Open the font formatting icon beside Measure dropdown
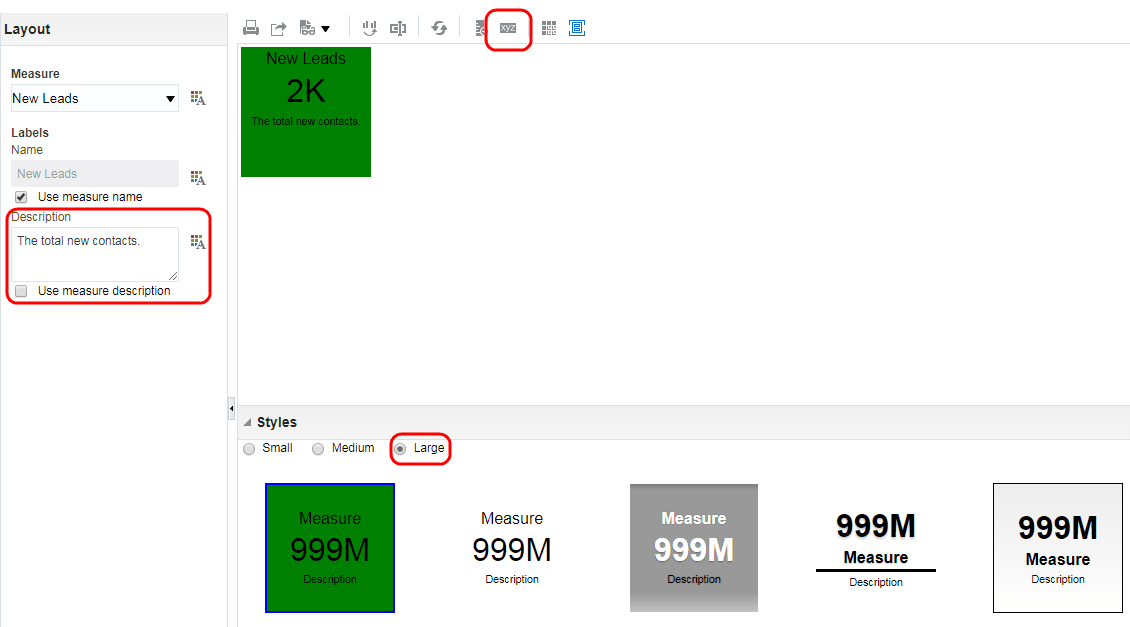 click(x=198, y=98)
